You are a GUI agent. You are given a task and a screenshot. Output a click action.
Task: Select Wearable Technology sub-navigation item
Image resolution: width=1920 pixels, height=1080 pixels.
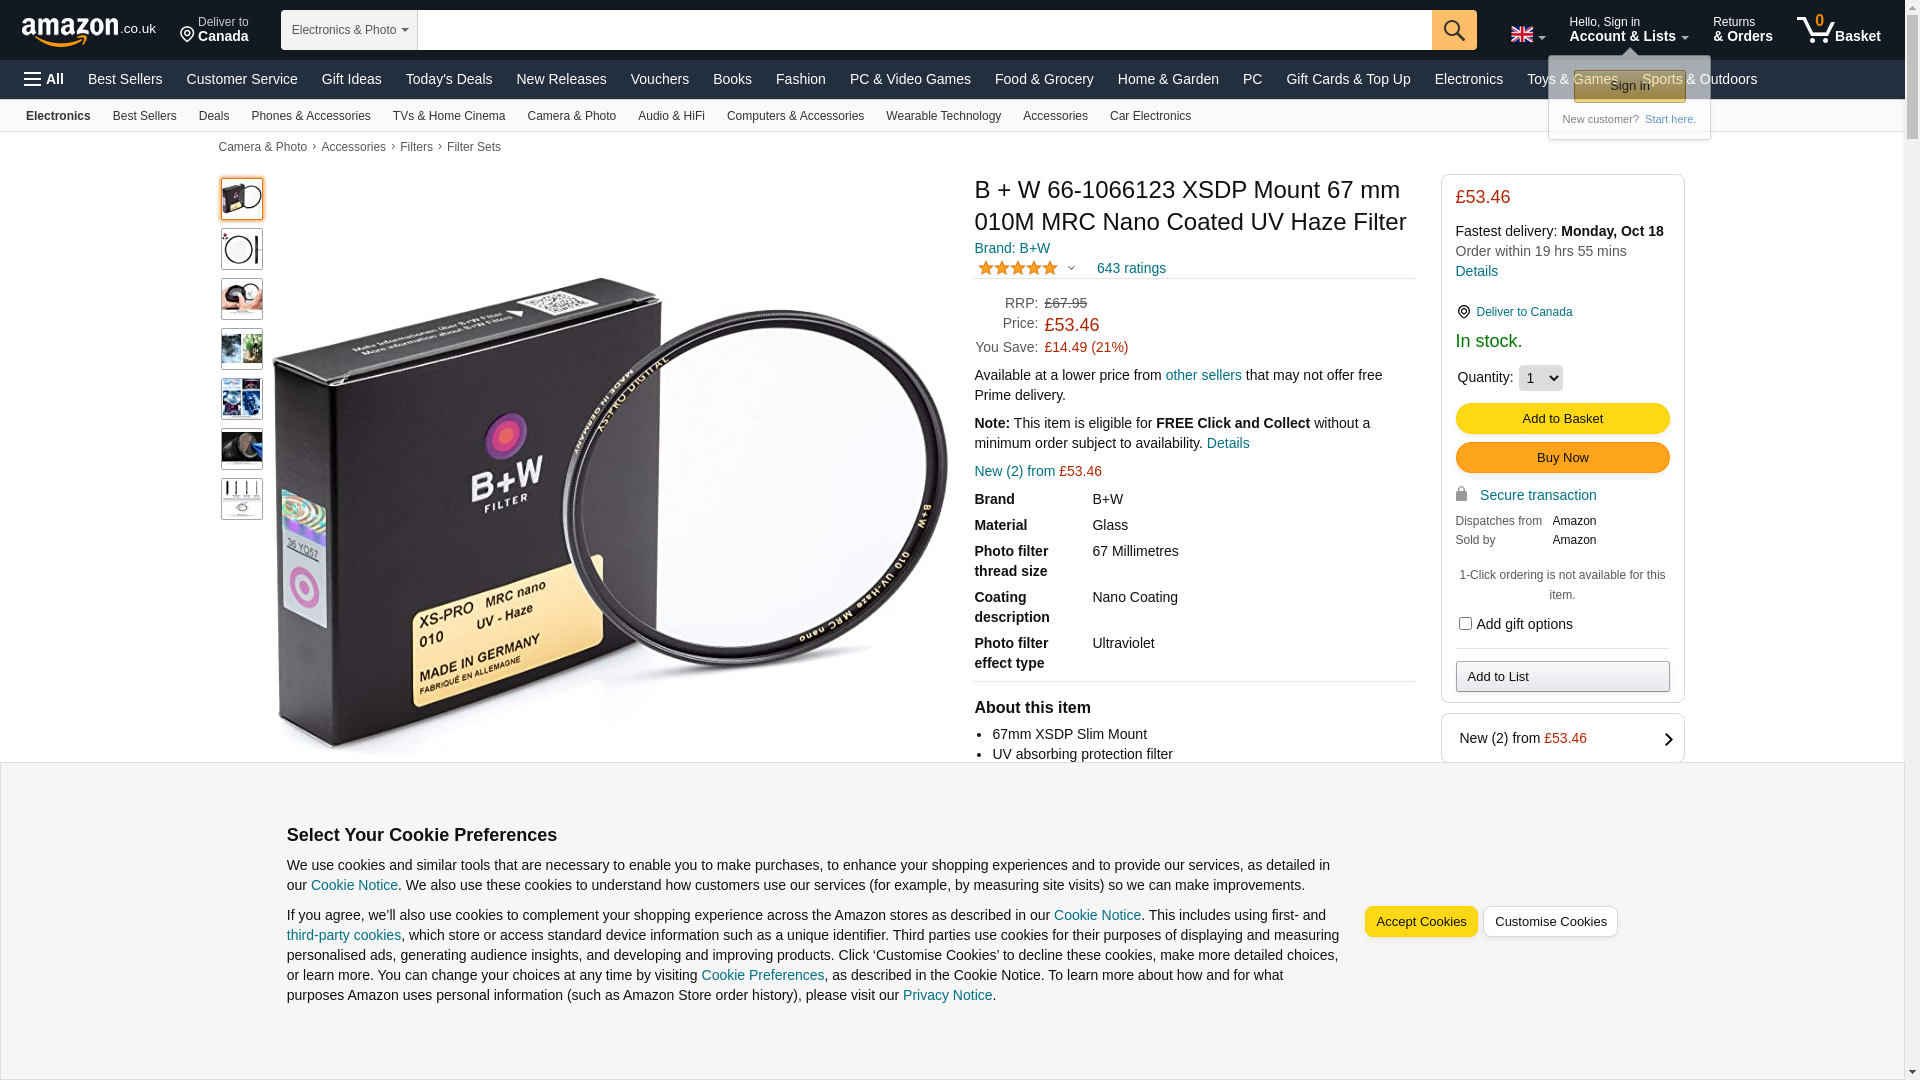click(943, 116)
